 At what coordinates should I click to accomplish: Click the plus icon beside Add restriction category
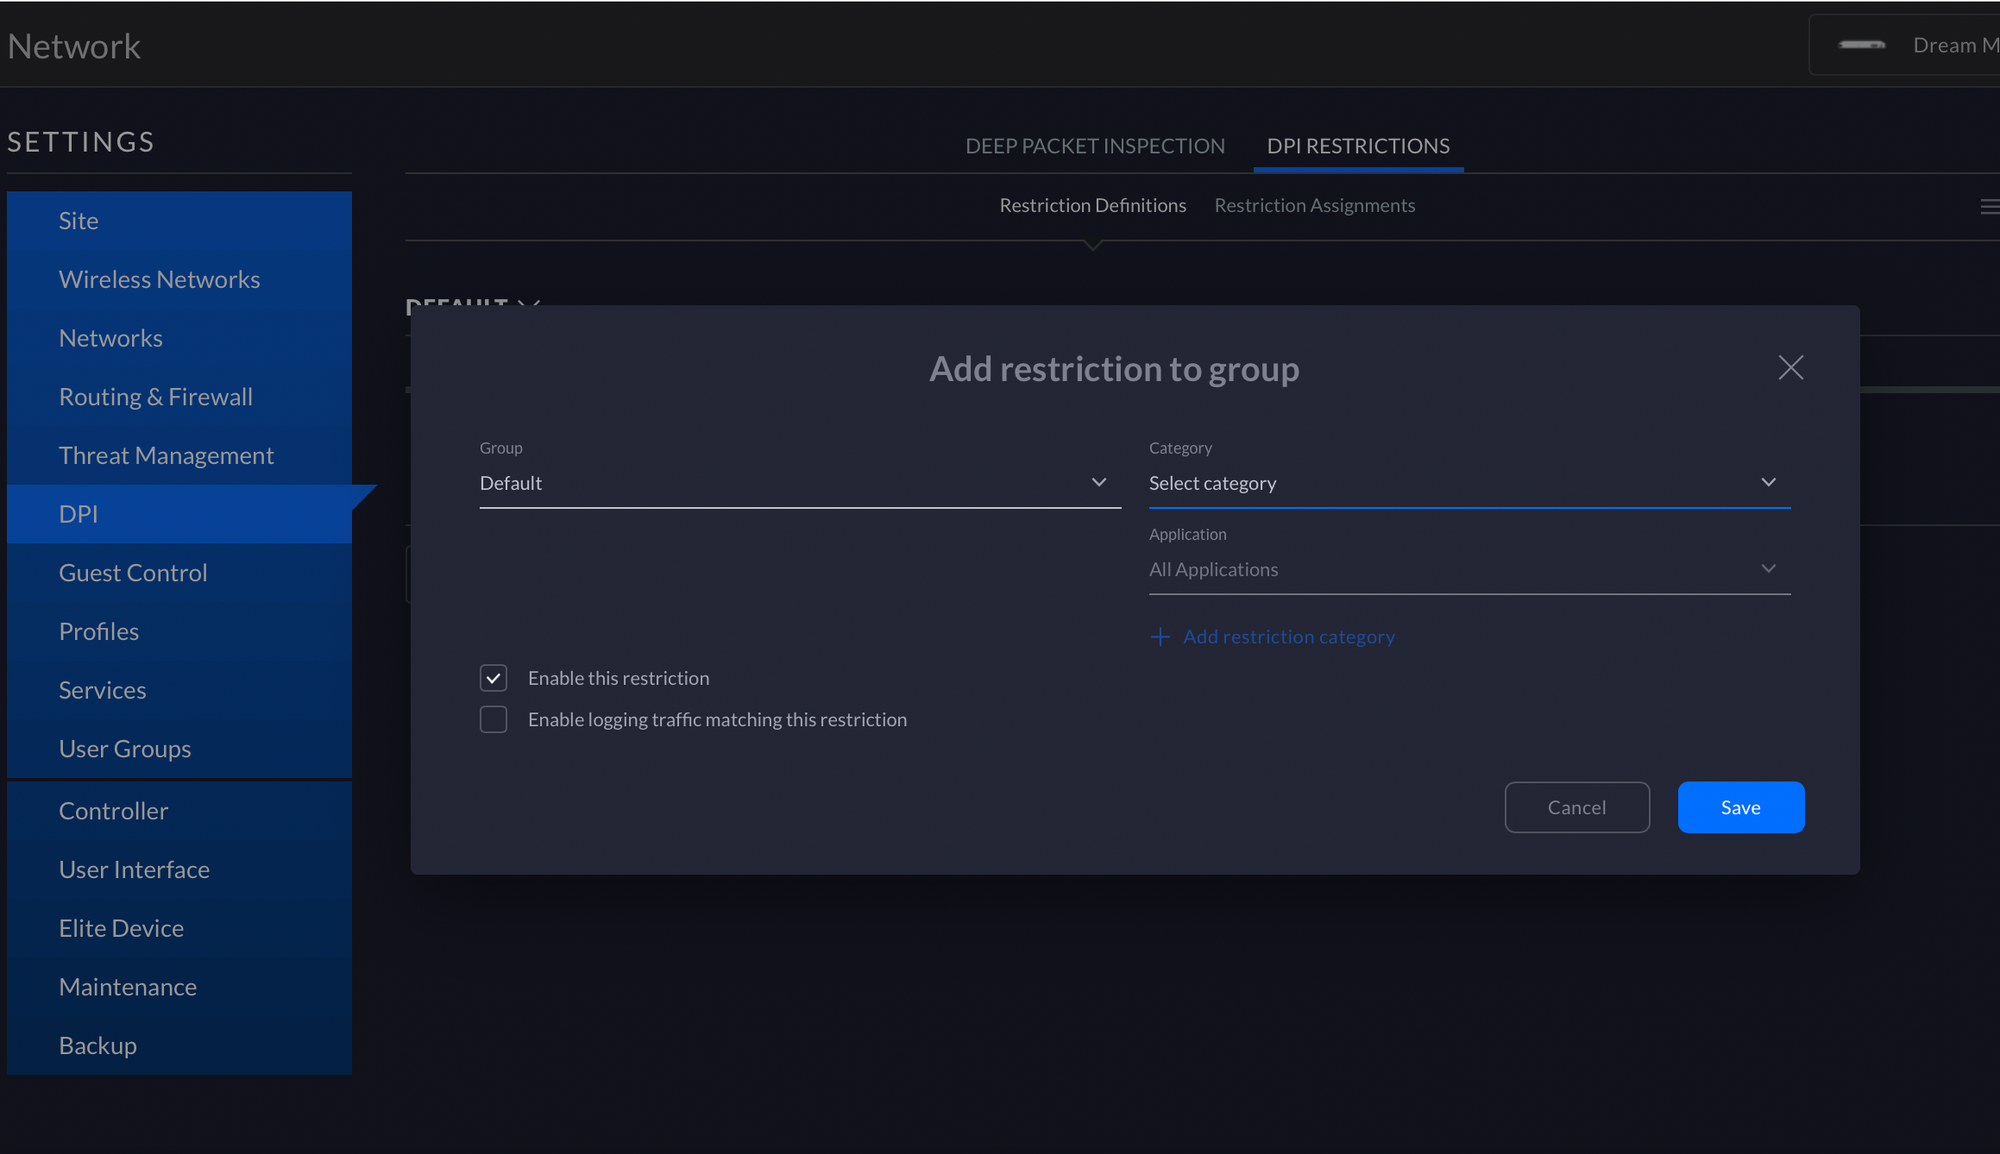tap(1160, 637)
